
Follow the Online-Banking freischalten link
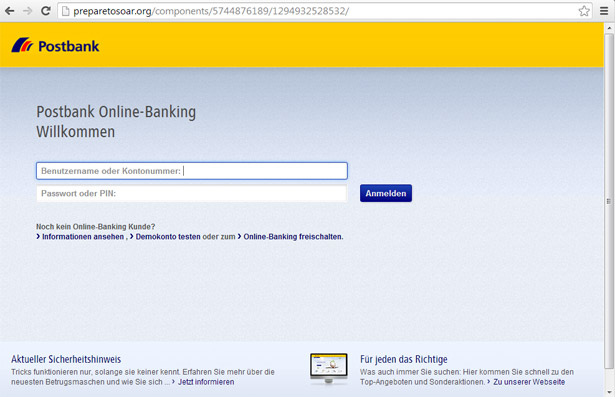coord(293,237)
